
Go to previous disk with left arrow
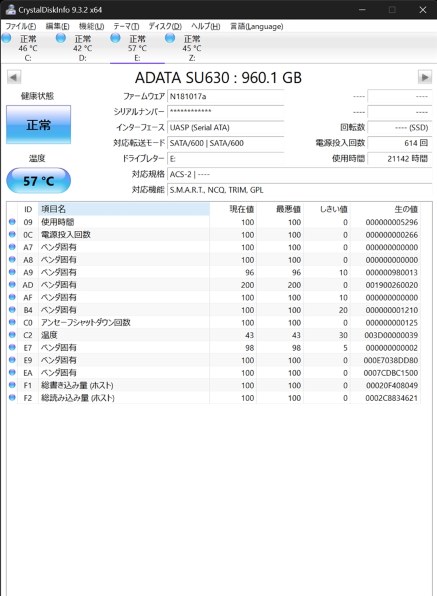(x=14, y=78)
